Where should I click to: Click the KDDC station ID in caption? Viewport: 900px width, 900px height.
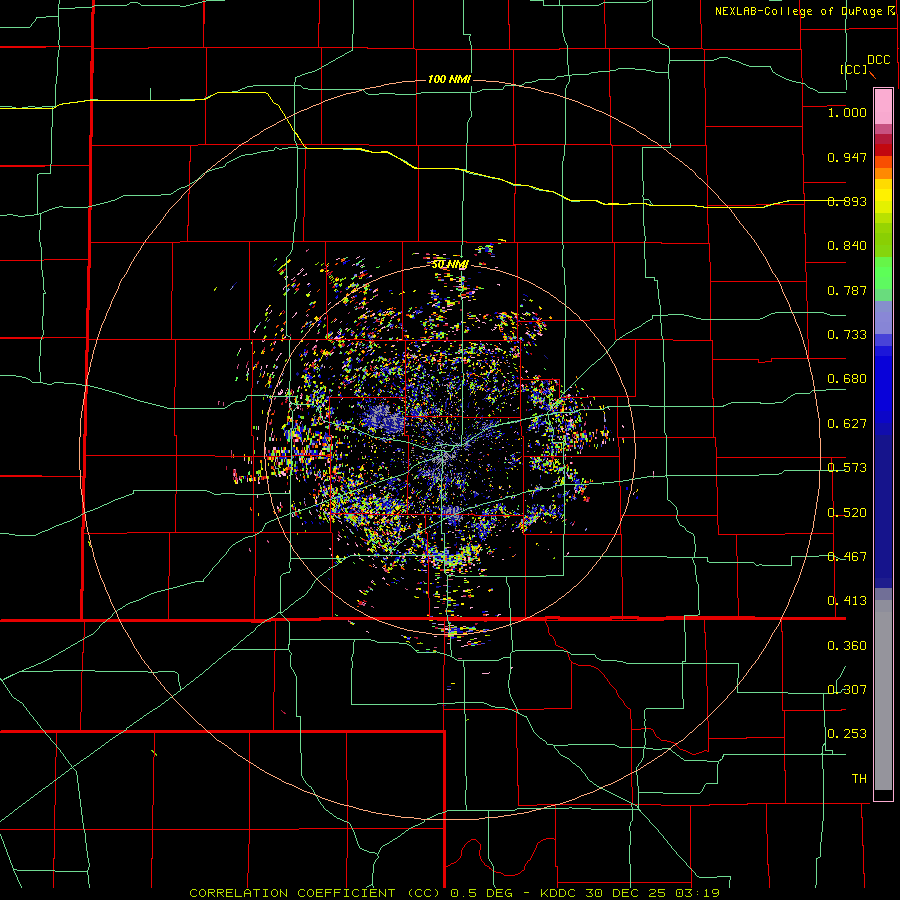point(559,893)
